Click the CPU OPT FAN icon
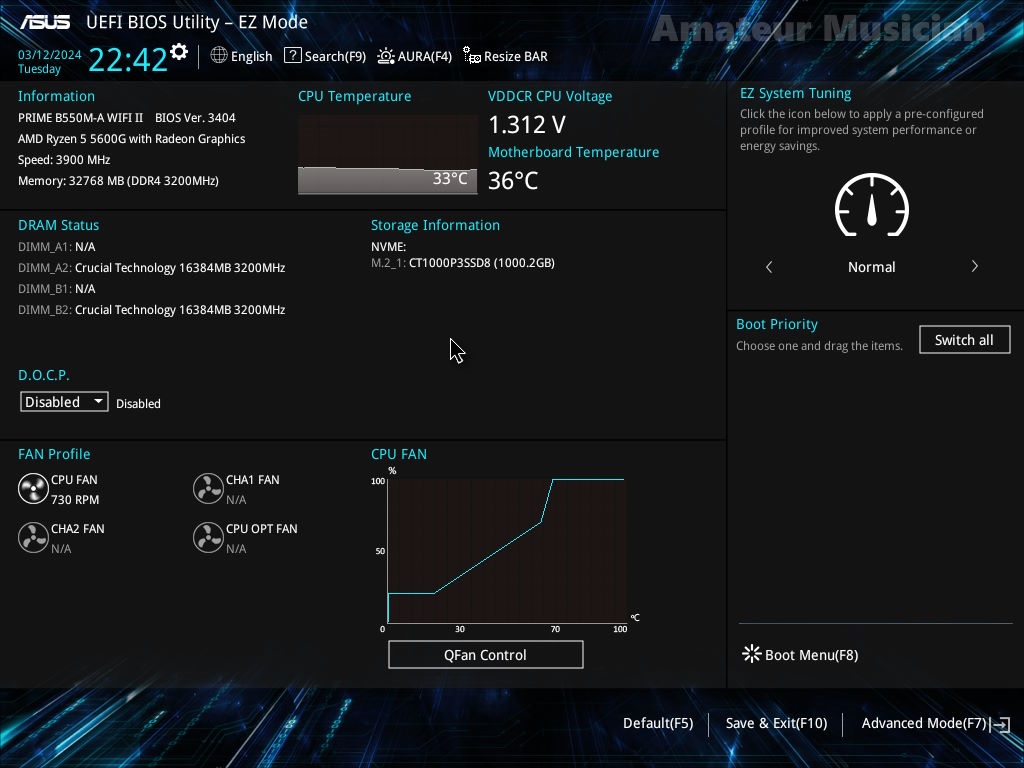The width and height of the screenshot is (1024, 768). pos(208,538)
